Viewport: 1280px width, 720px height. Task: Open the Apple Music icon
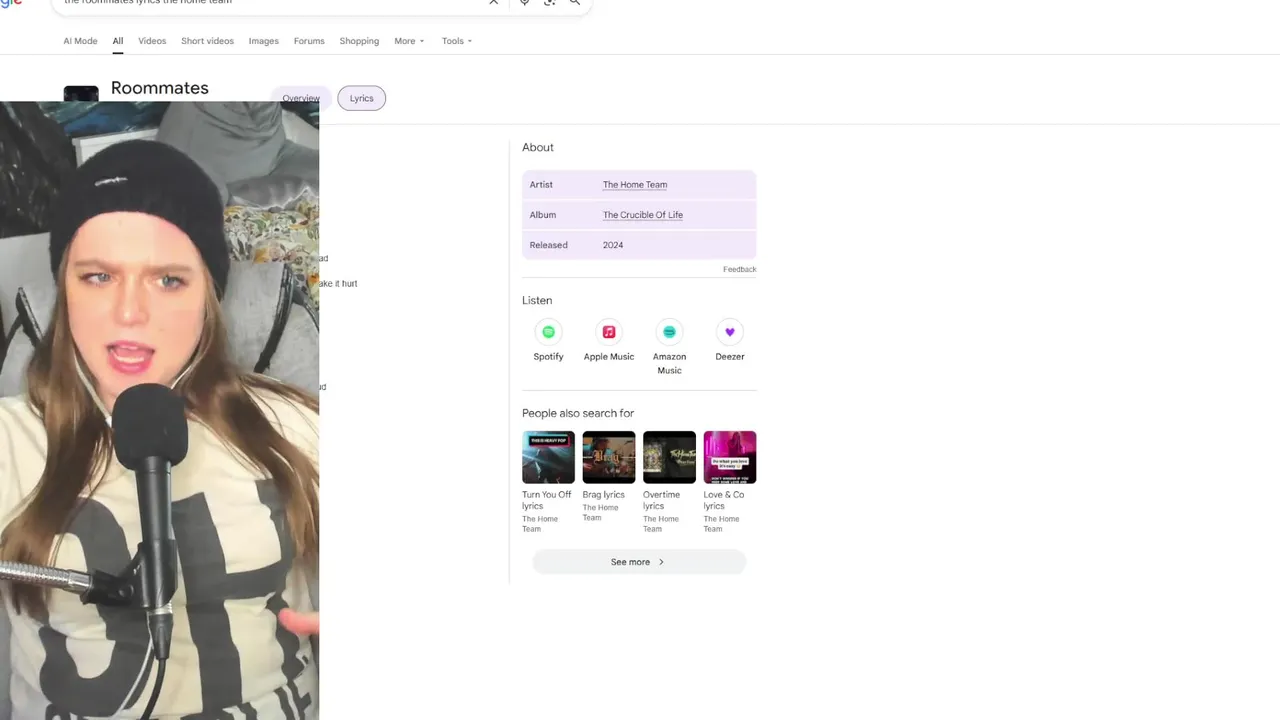pyautogui.click(x=609, y=332)
